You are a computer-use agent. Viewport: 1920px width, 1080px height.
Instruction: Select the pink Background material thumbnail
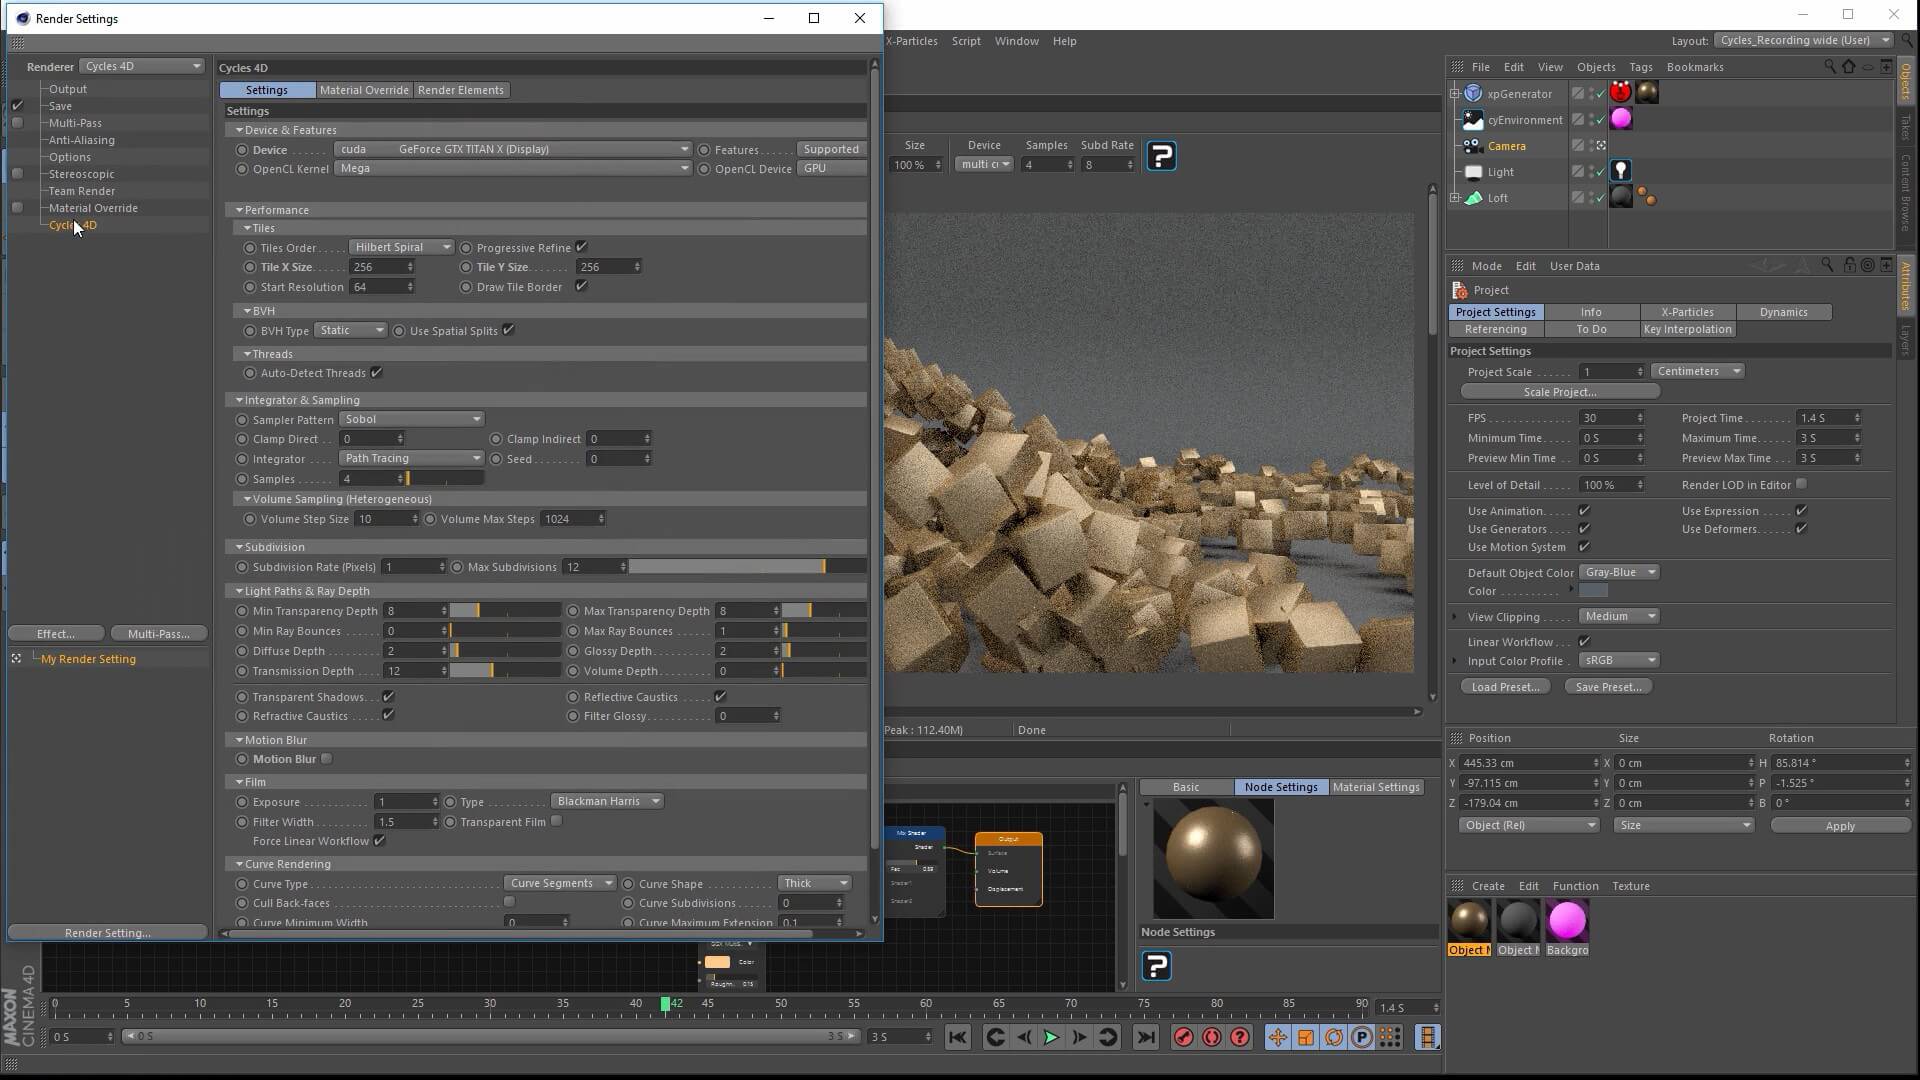pos(1566,921)
